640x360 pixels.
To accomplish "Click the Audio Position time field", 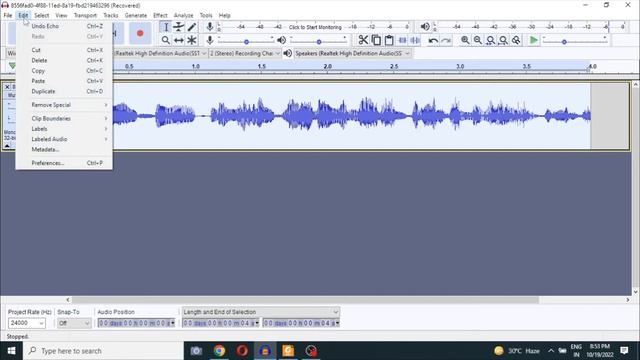I will click(136, 323).
